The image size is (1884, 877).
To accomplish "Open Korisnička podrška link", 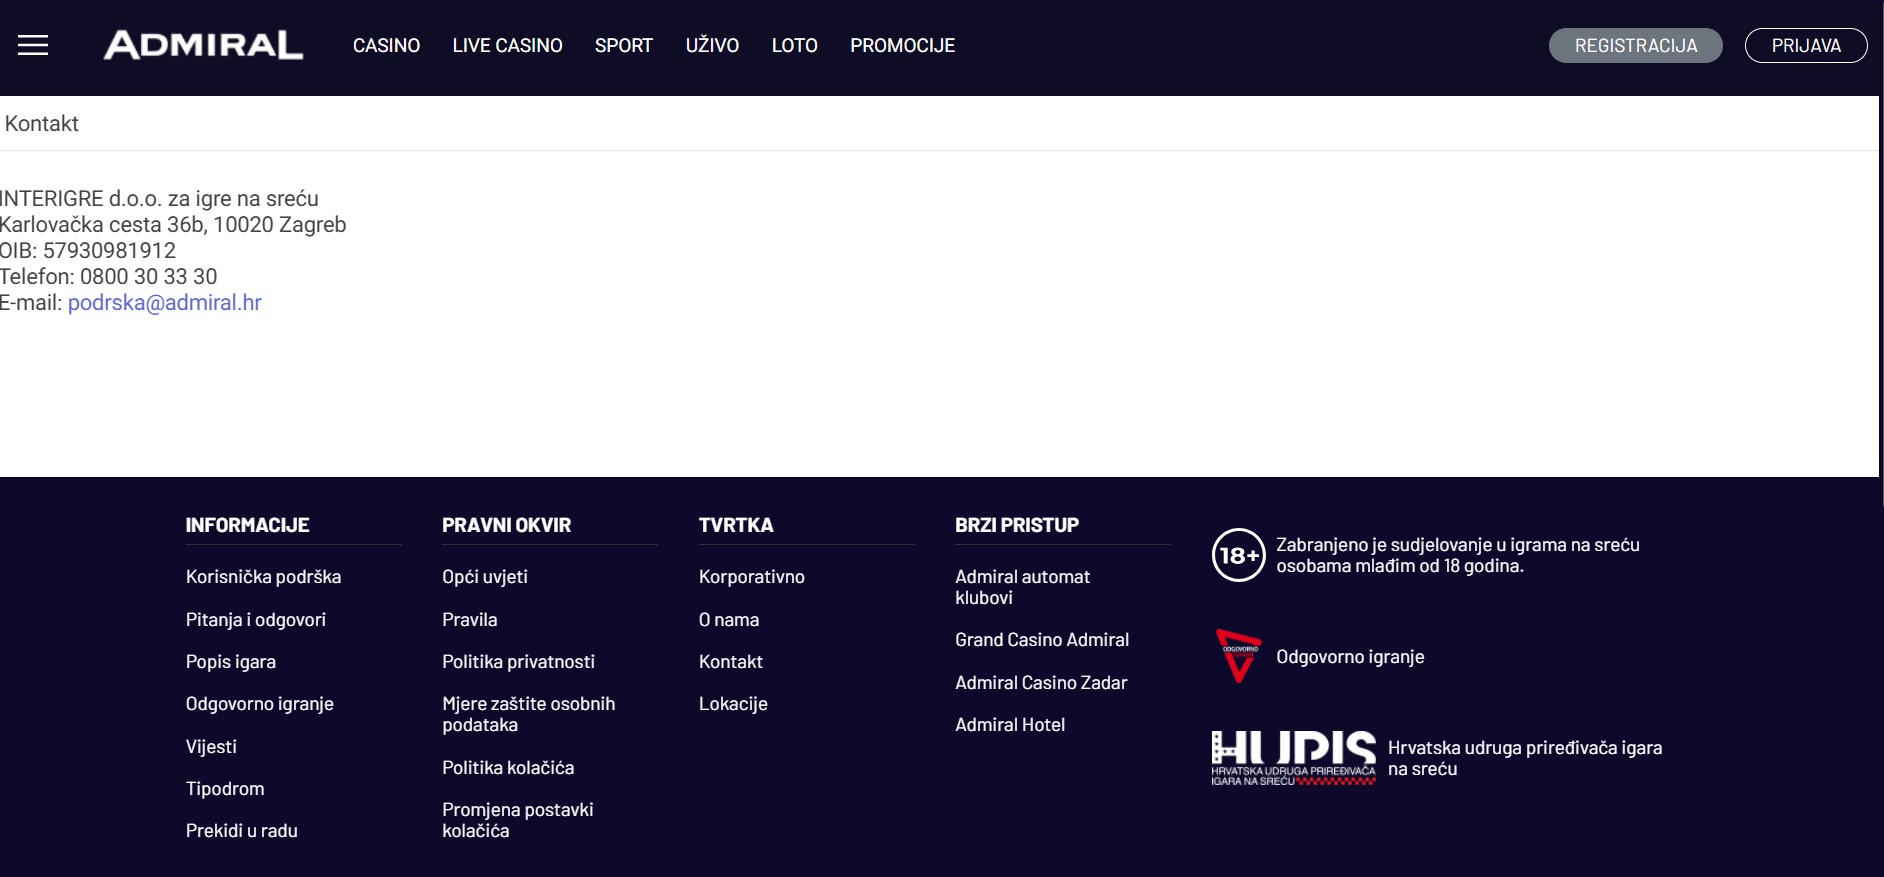I will [263, 577].
